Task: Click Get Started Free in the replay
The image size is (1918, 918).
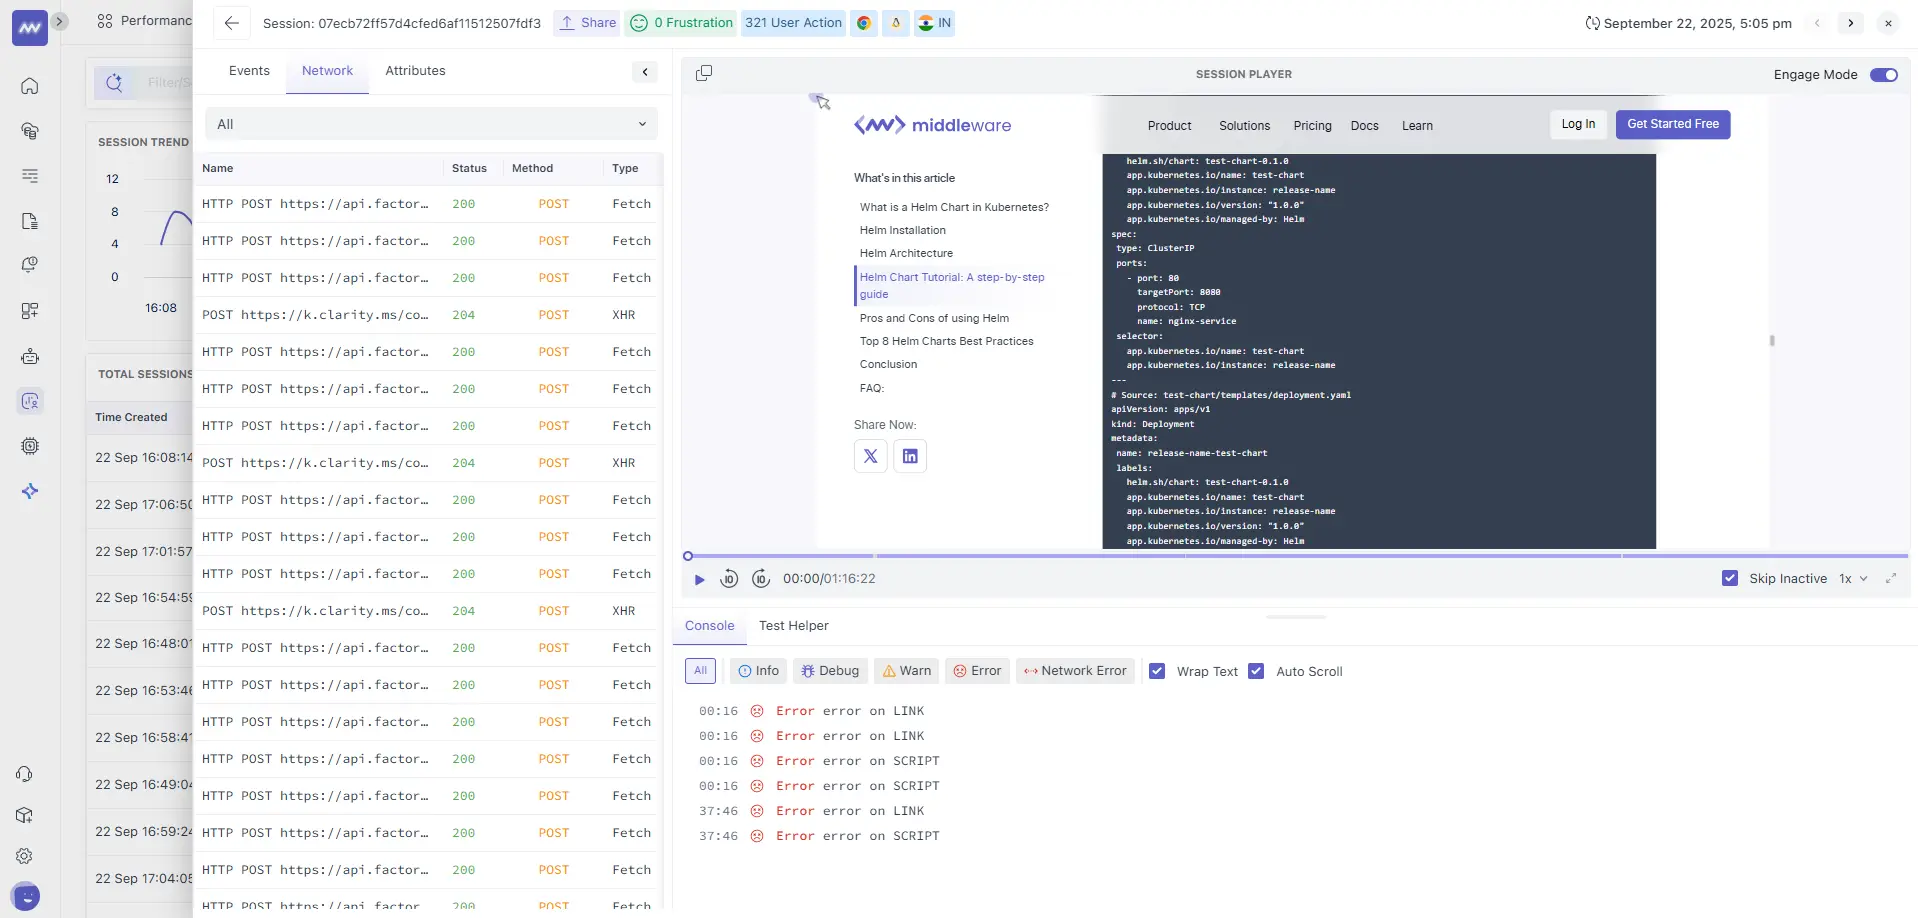Action: click(x=1672, y=124)
